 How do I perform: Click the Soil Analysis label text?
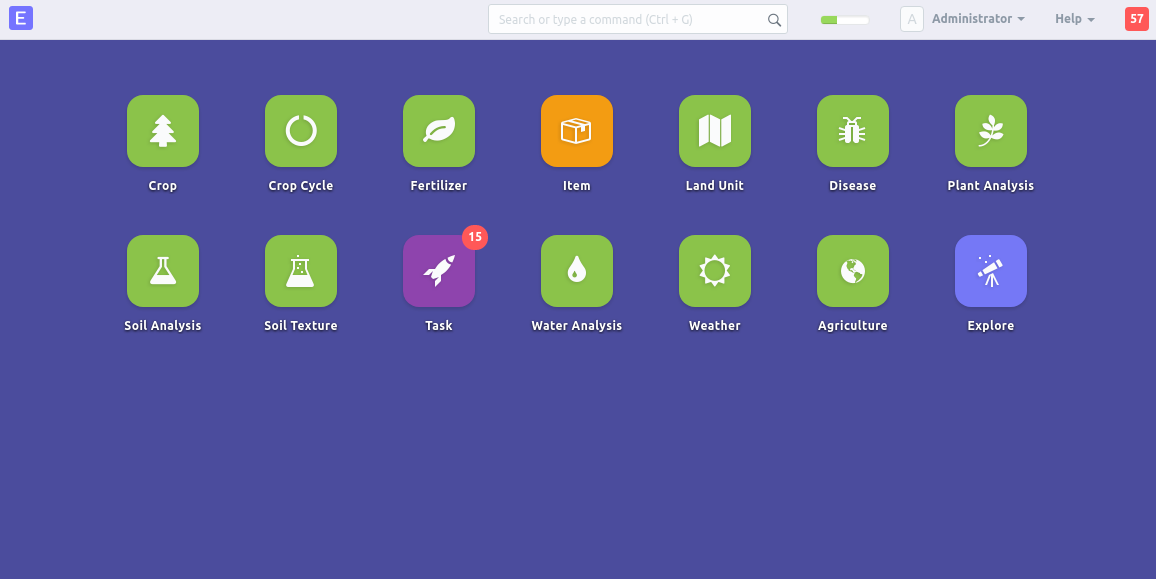click(x=163, y=326)
